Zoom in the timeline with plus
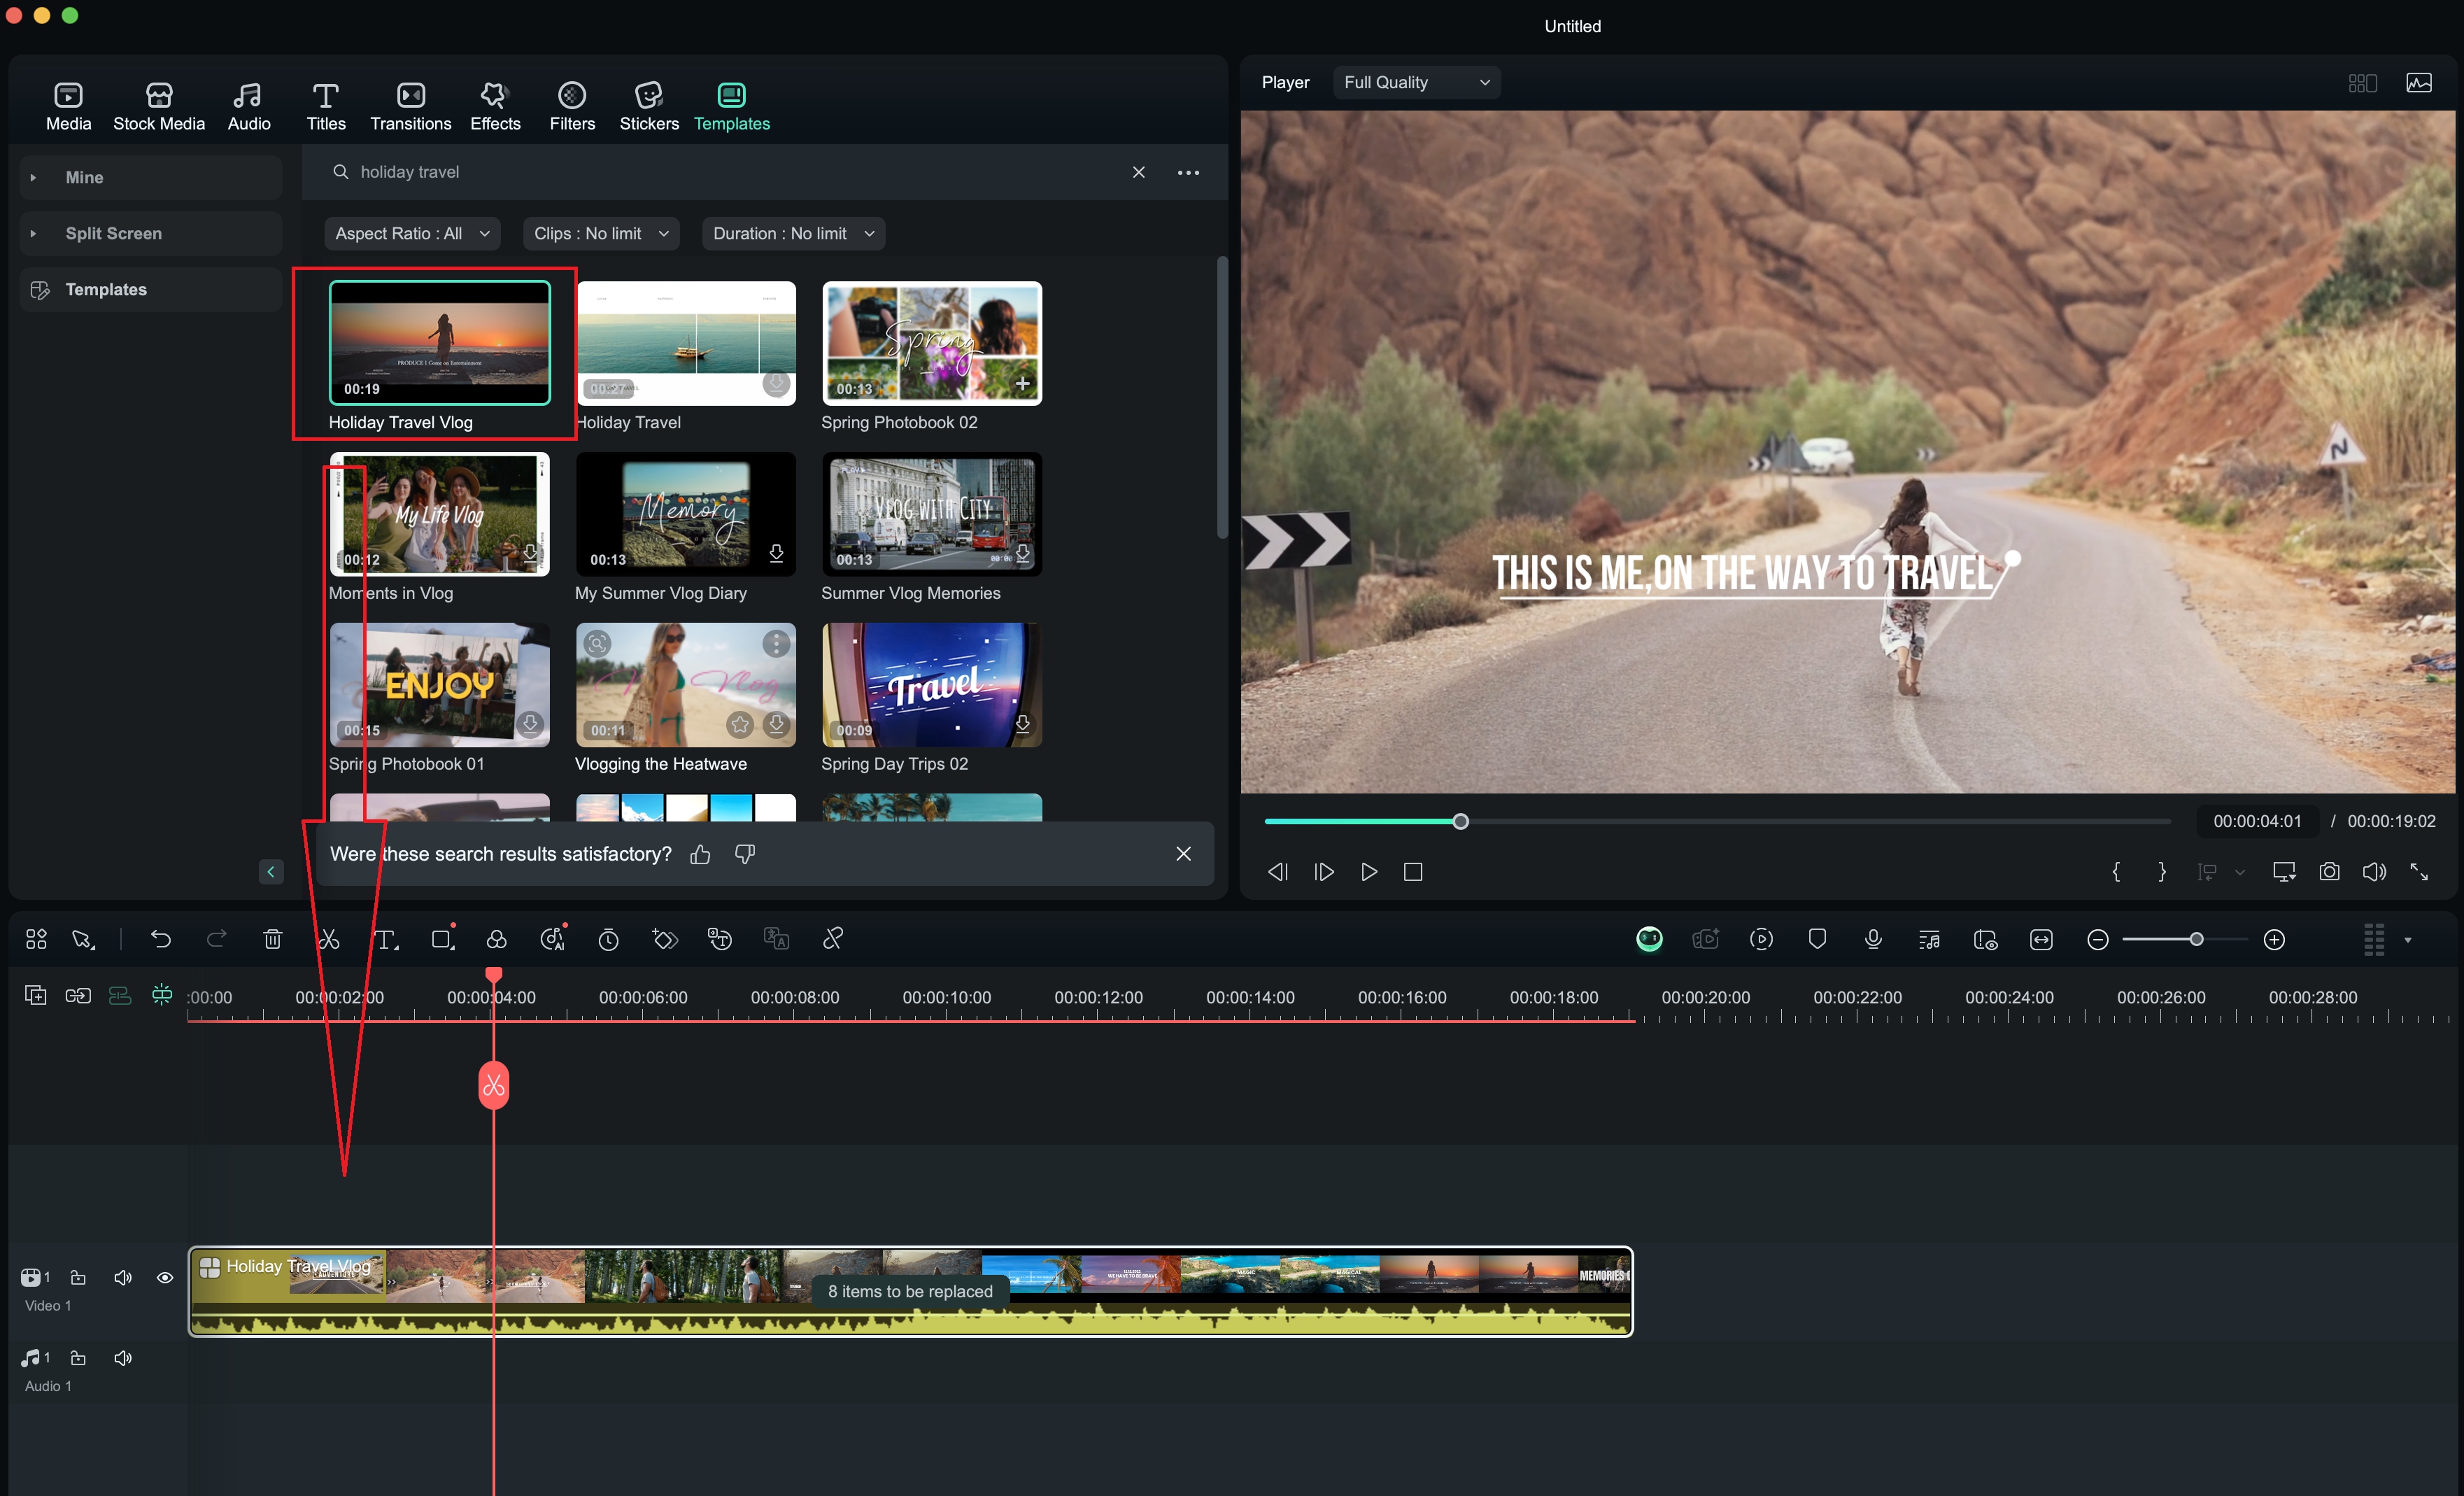 2274,940
